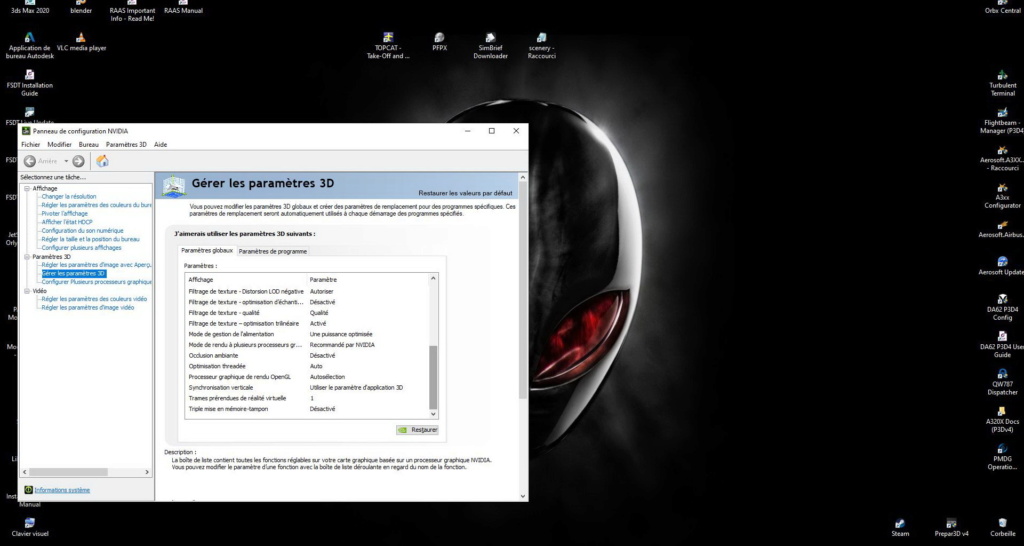Collapse the Paramètres 3D tree node
1024x546 pixels.
coord(27,257)
